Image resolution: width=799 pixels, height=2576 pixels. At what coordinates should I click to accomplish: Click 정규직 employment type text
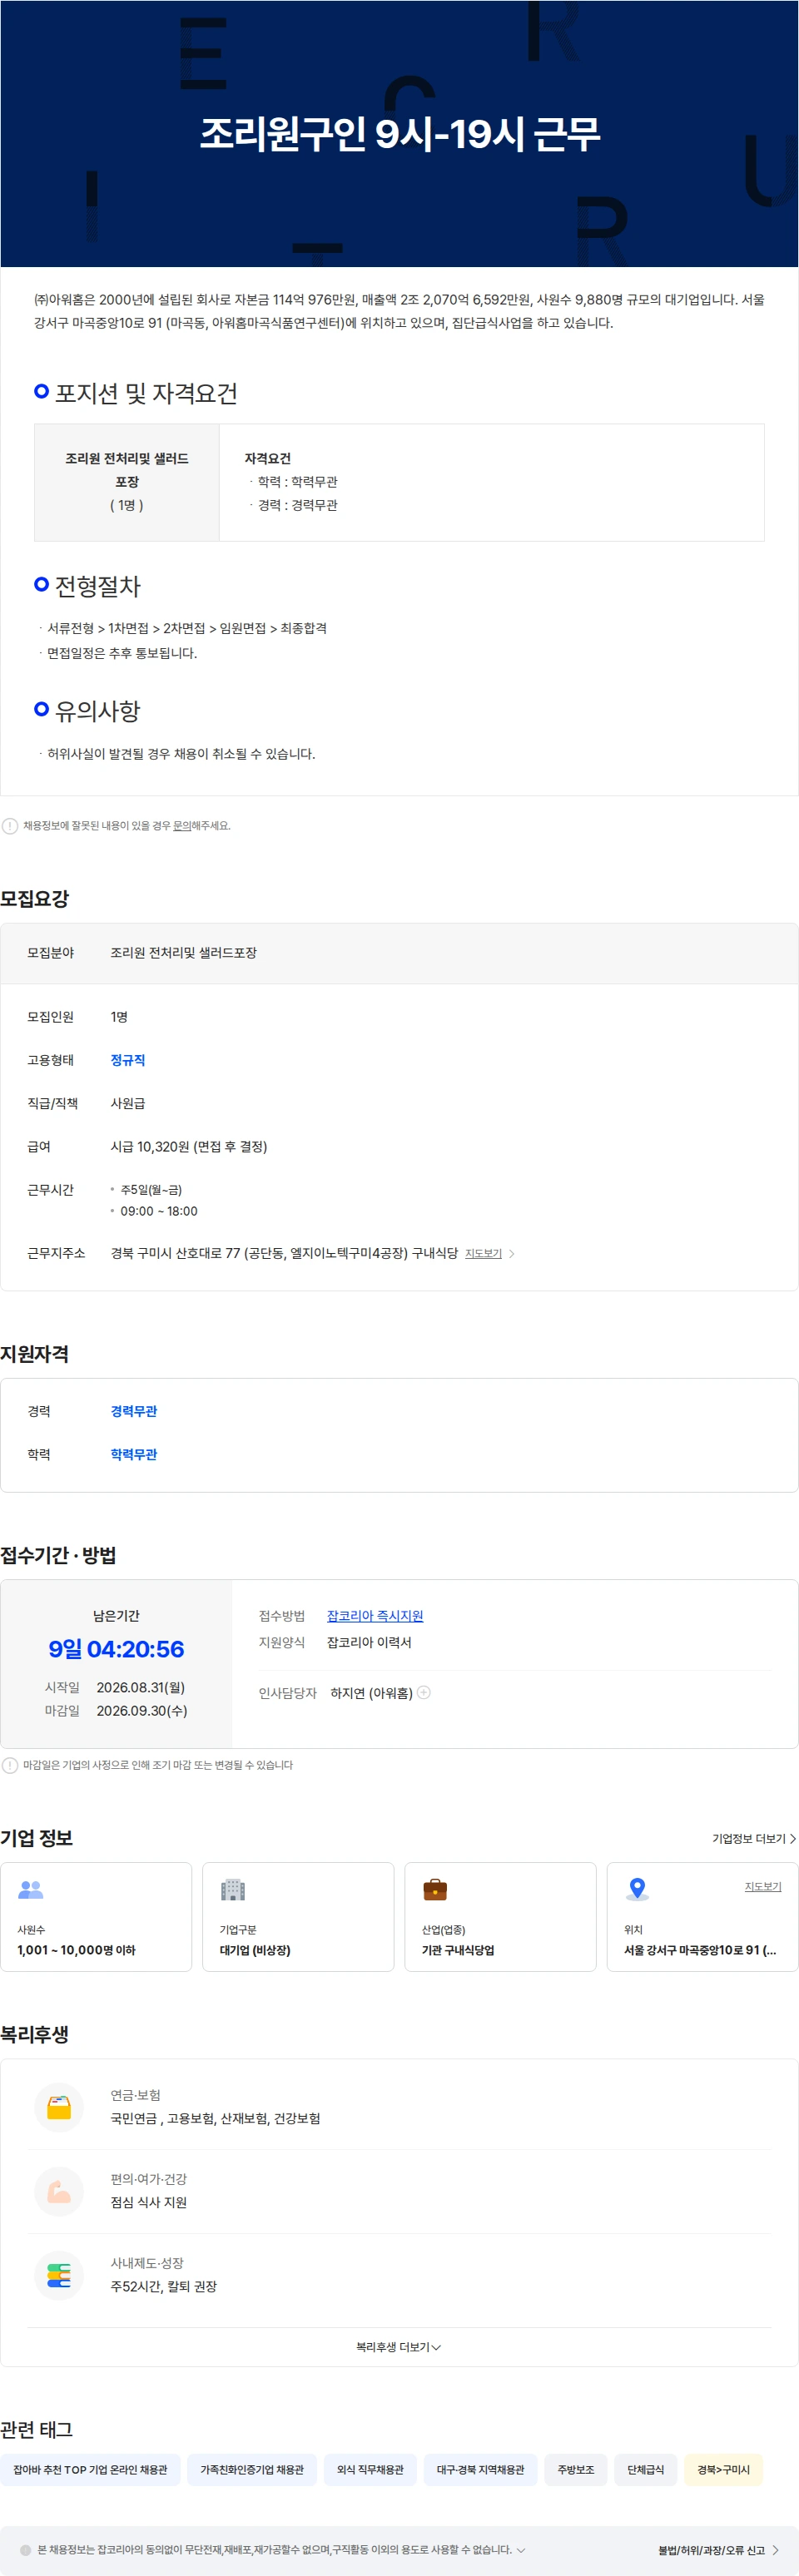128,1060
